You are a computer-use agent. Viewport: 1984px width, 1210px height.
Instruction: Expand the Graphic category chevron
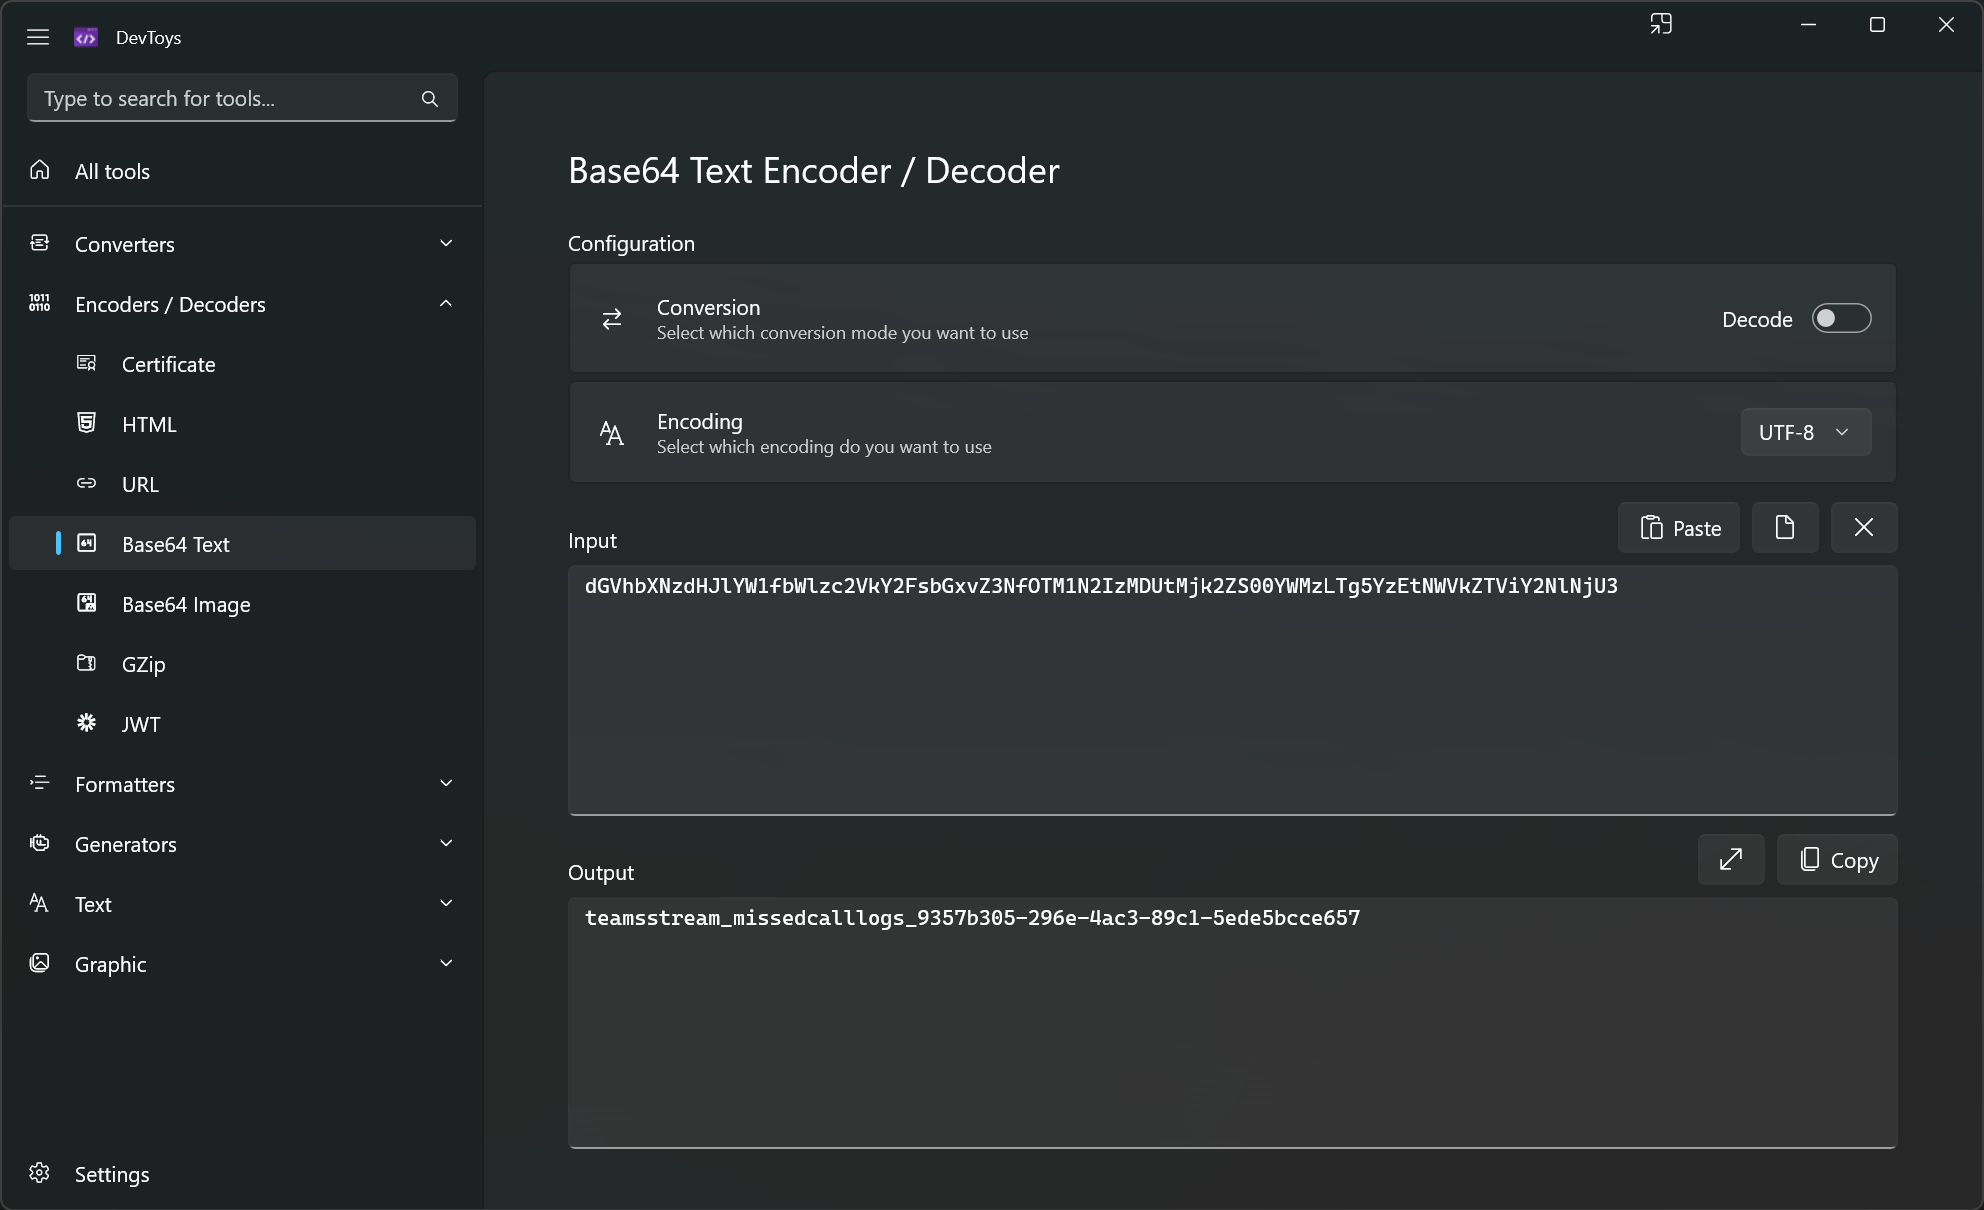pos(446,963)
